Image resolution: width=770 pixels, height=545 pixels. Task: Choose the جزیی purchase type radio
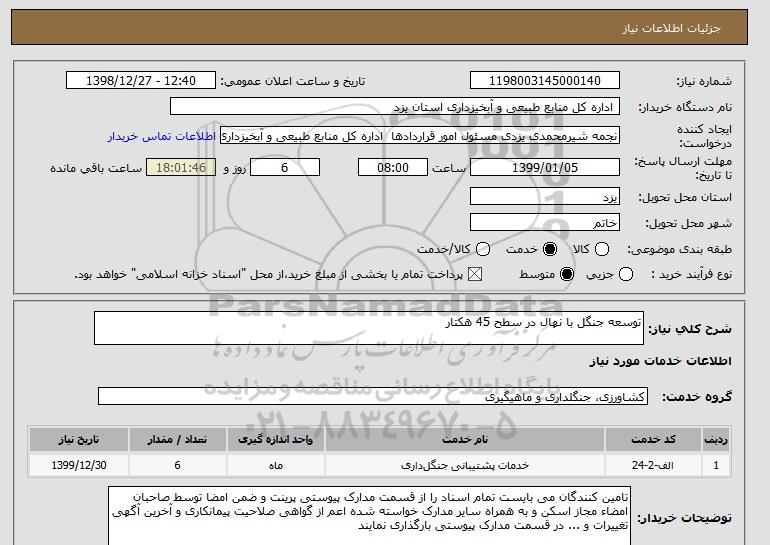click(626, 274)
